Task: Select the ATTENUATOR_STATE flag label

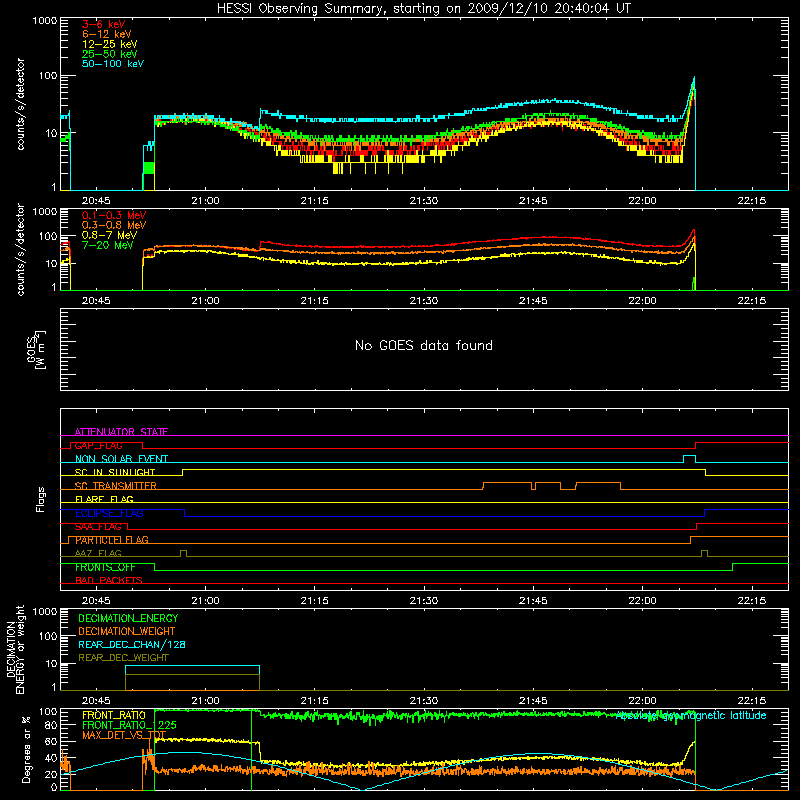Action: 121,432
